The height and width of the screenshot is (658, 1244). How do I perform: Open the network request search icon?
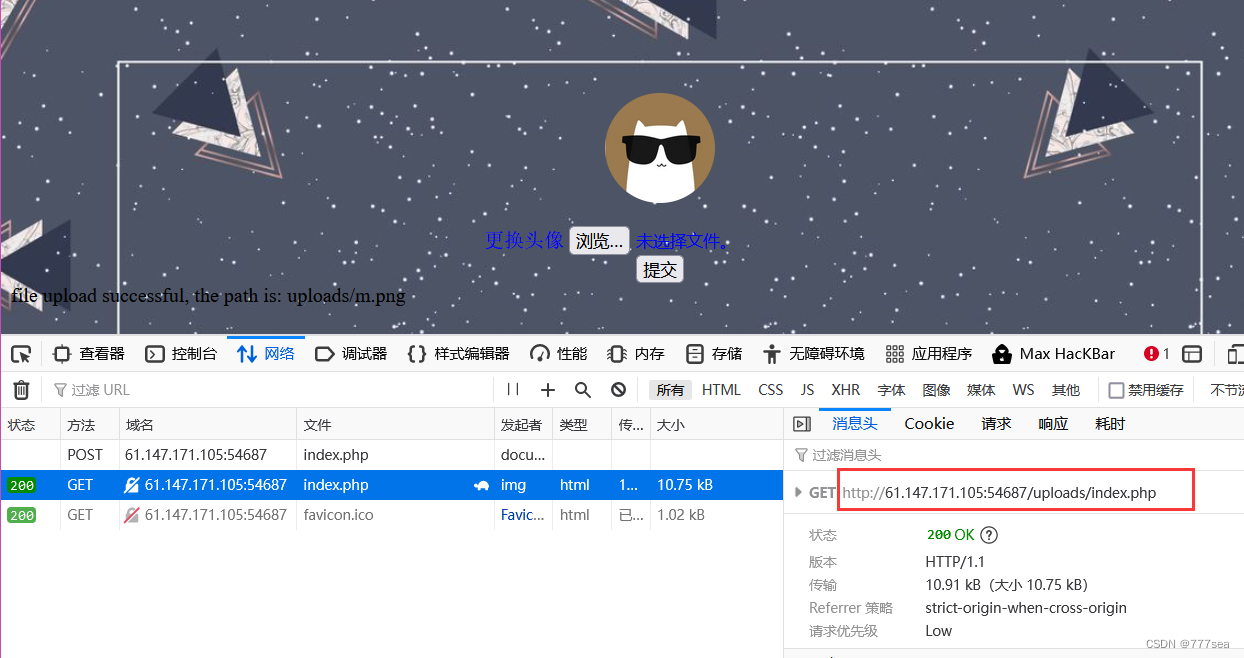tap(583, 389)
